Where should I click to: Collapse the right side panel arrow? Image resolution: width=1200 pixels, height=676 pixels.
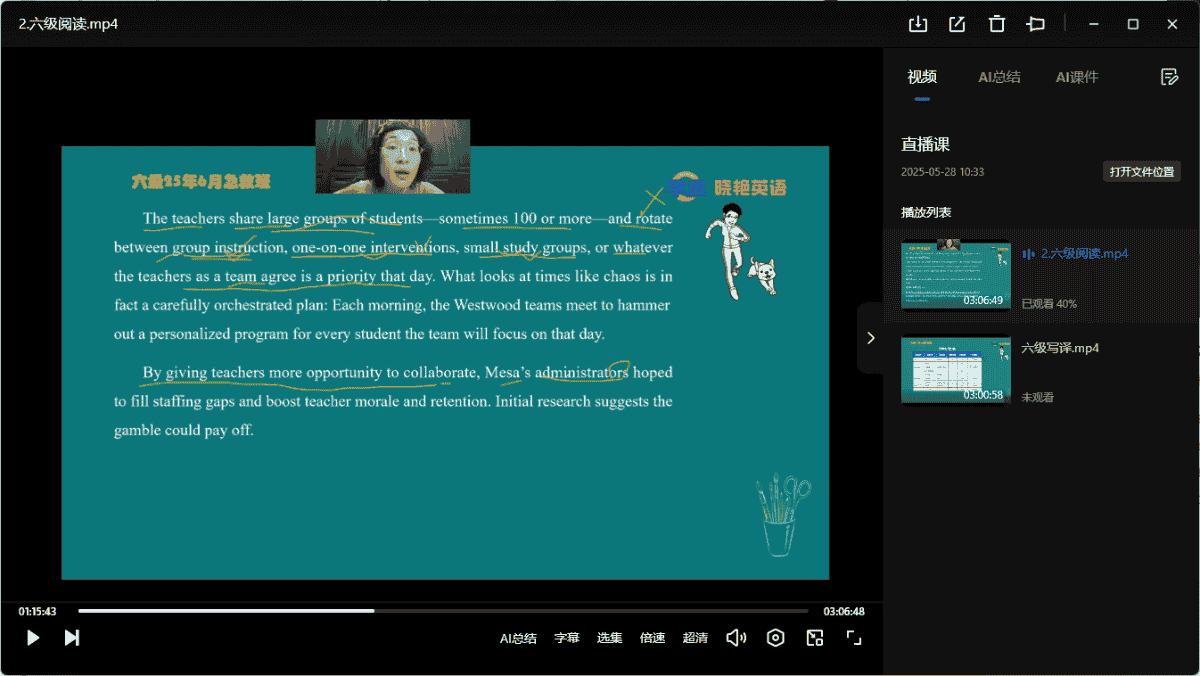[870, 338]
